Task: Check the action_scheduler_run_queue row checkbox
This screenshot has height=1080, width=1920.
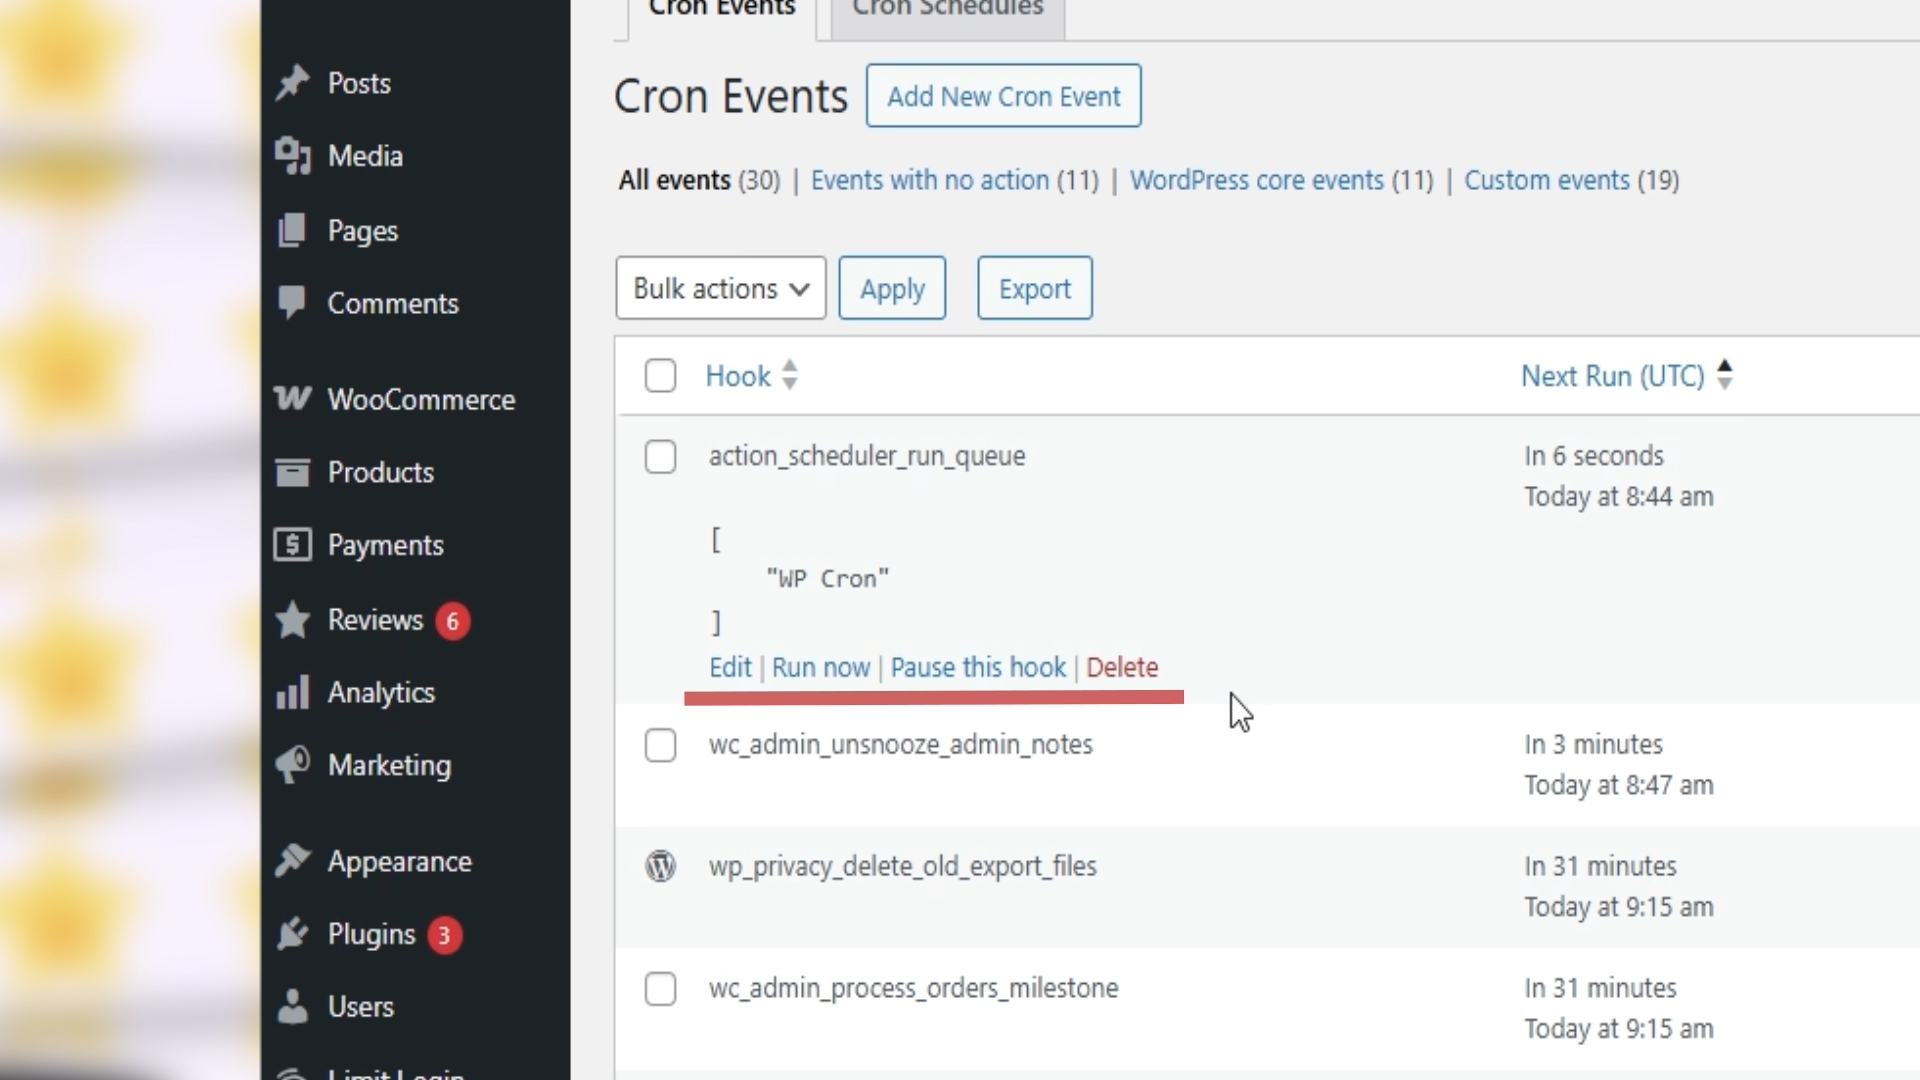Action: [660, 457]
